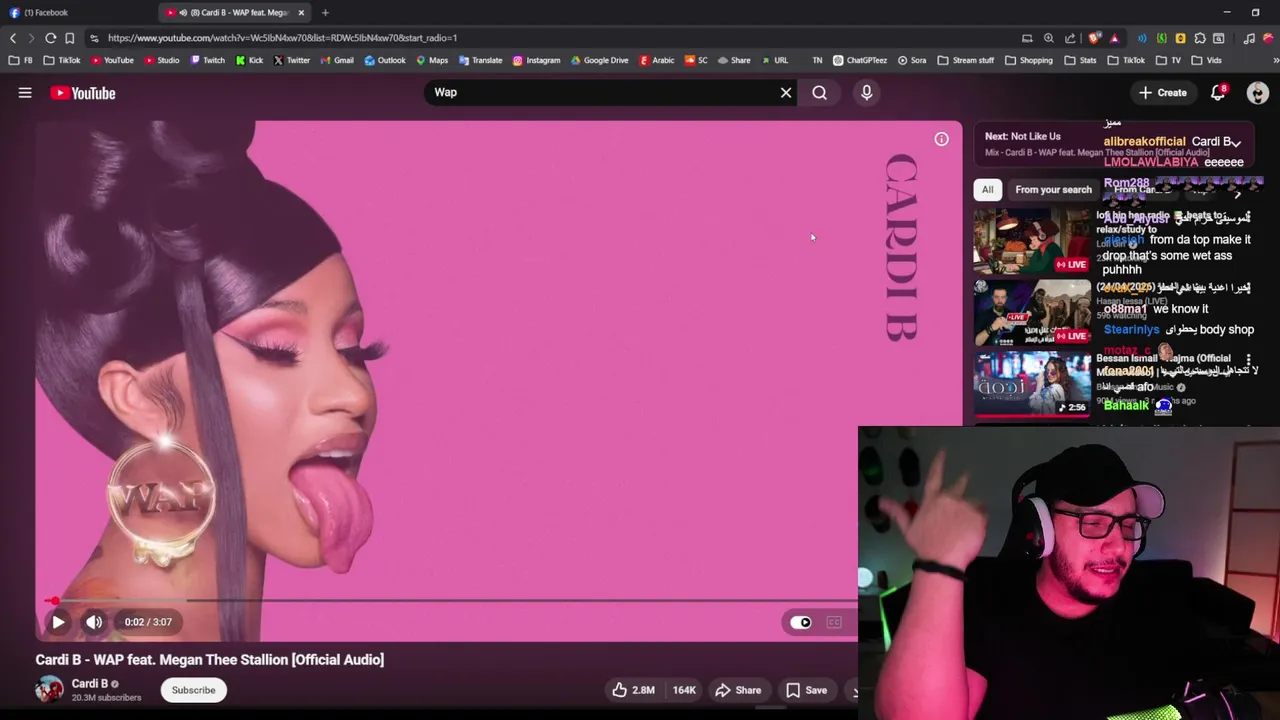Select the All filter chip
1280x720 pixels.
point(987,189)
